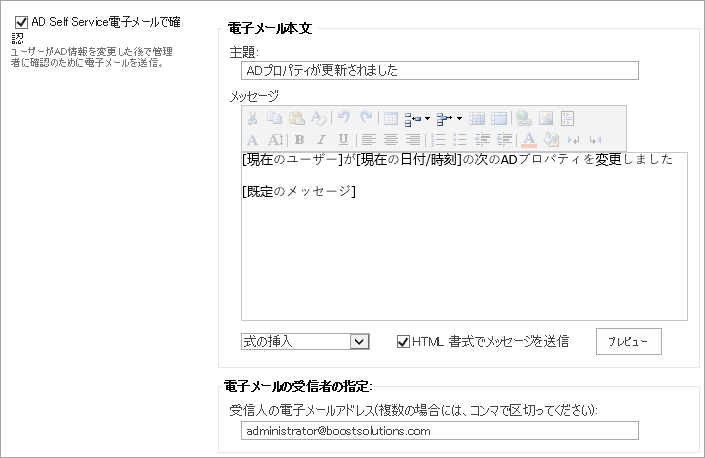The image size is (705, 458).
Task: Increase the paragraph indent
Action: (504, 140)
